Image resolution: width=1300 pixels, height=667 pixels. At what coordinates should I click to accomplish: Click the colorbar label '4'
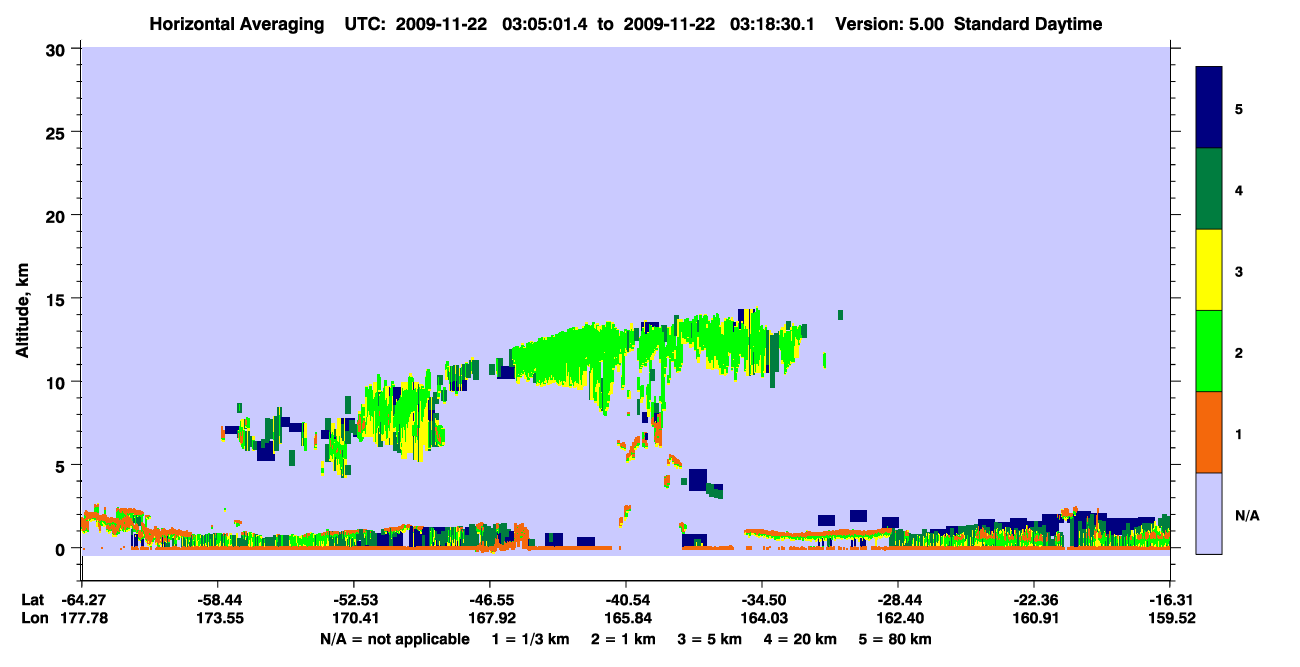[1239, 191]
